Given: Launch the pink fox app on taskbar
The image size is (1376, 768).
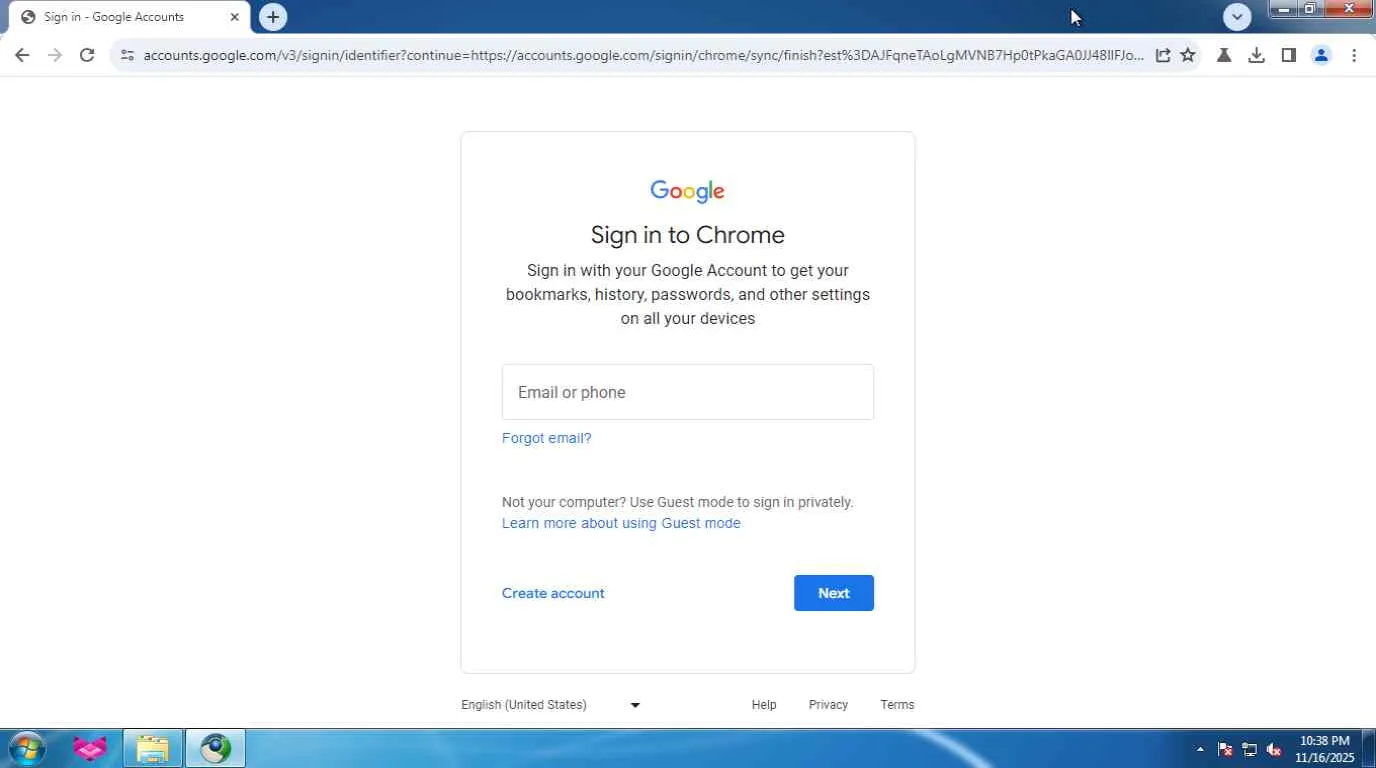Looking at the screenshot, I should coord(90,749).
